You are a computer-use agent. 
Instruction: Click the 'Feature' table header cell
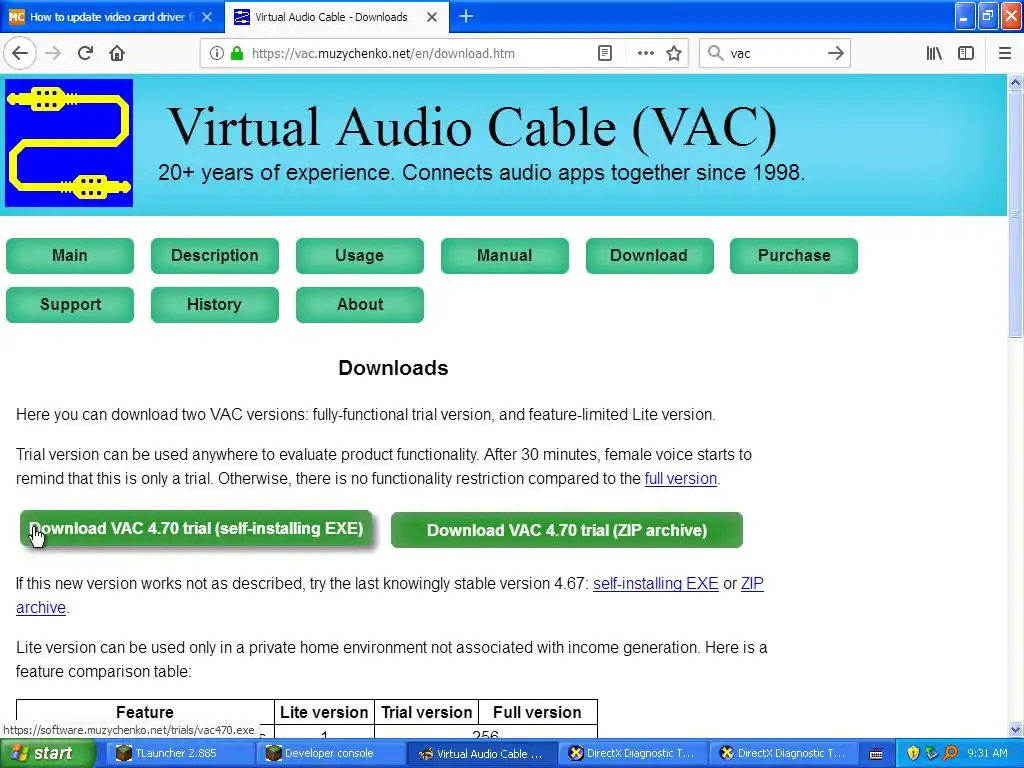click(145, 712)
